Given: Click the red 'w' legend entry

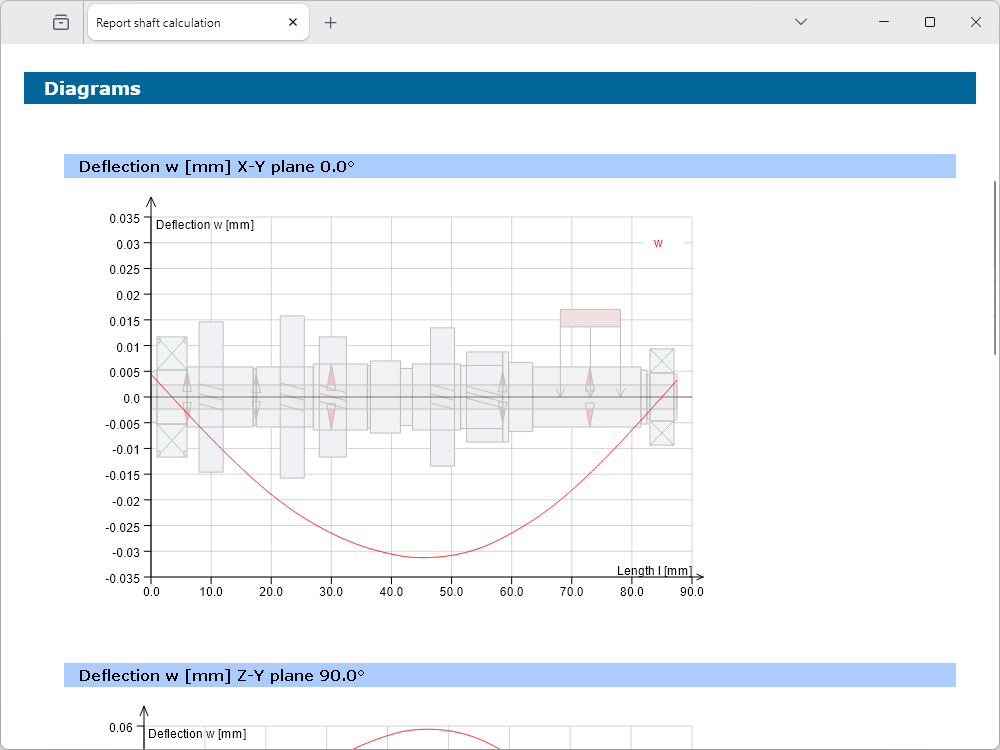Looking at the screenshot, I should pyautogui.click(x=658, y=243).
